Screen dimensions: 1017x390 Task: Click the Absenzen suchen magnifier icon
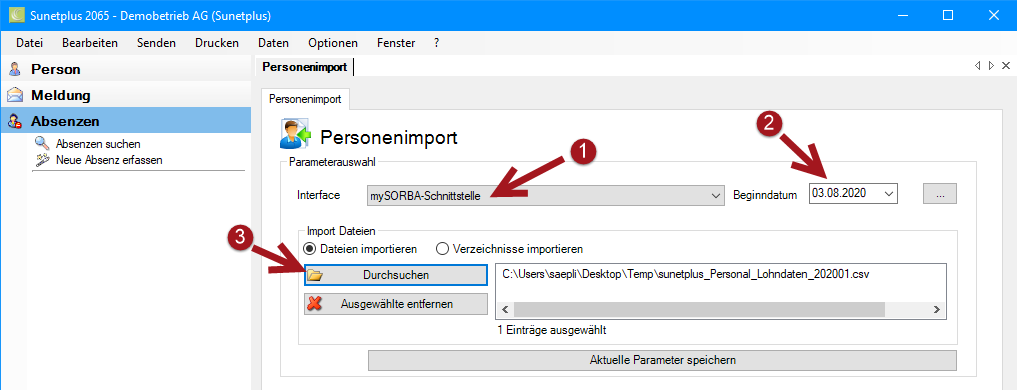(x=43, y=143)
